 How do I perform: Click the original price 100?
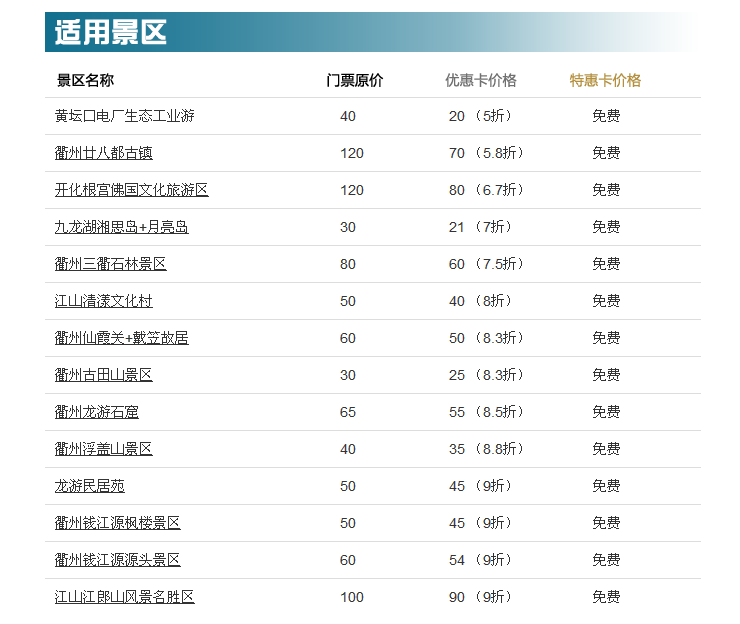point(352,597)
